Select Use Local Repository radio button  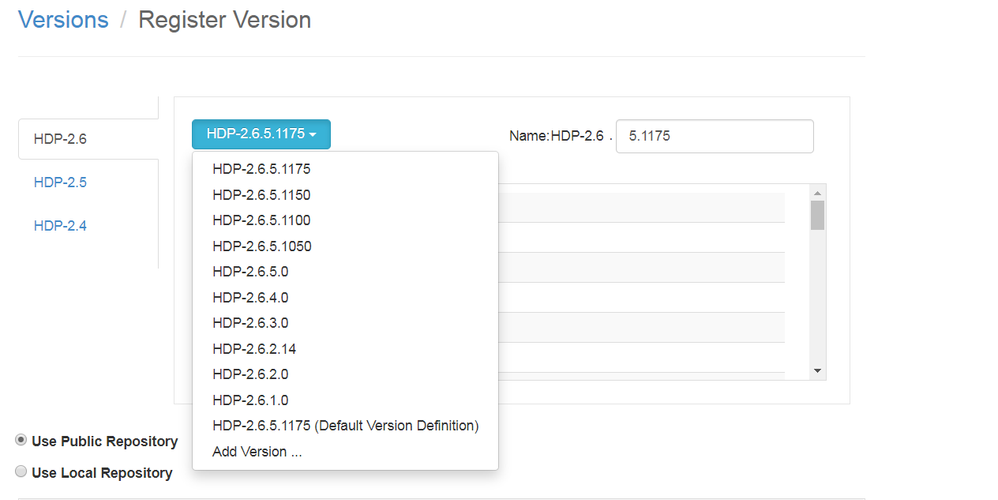point(21,472)
